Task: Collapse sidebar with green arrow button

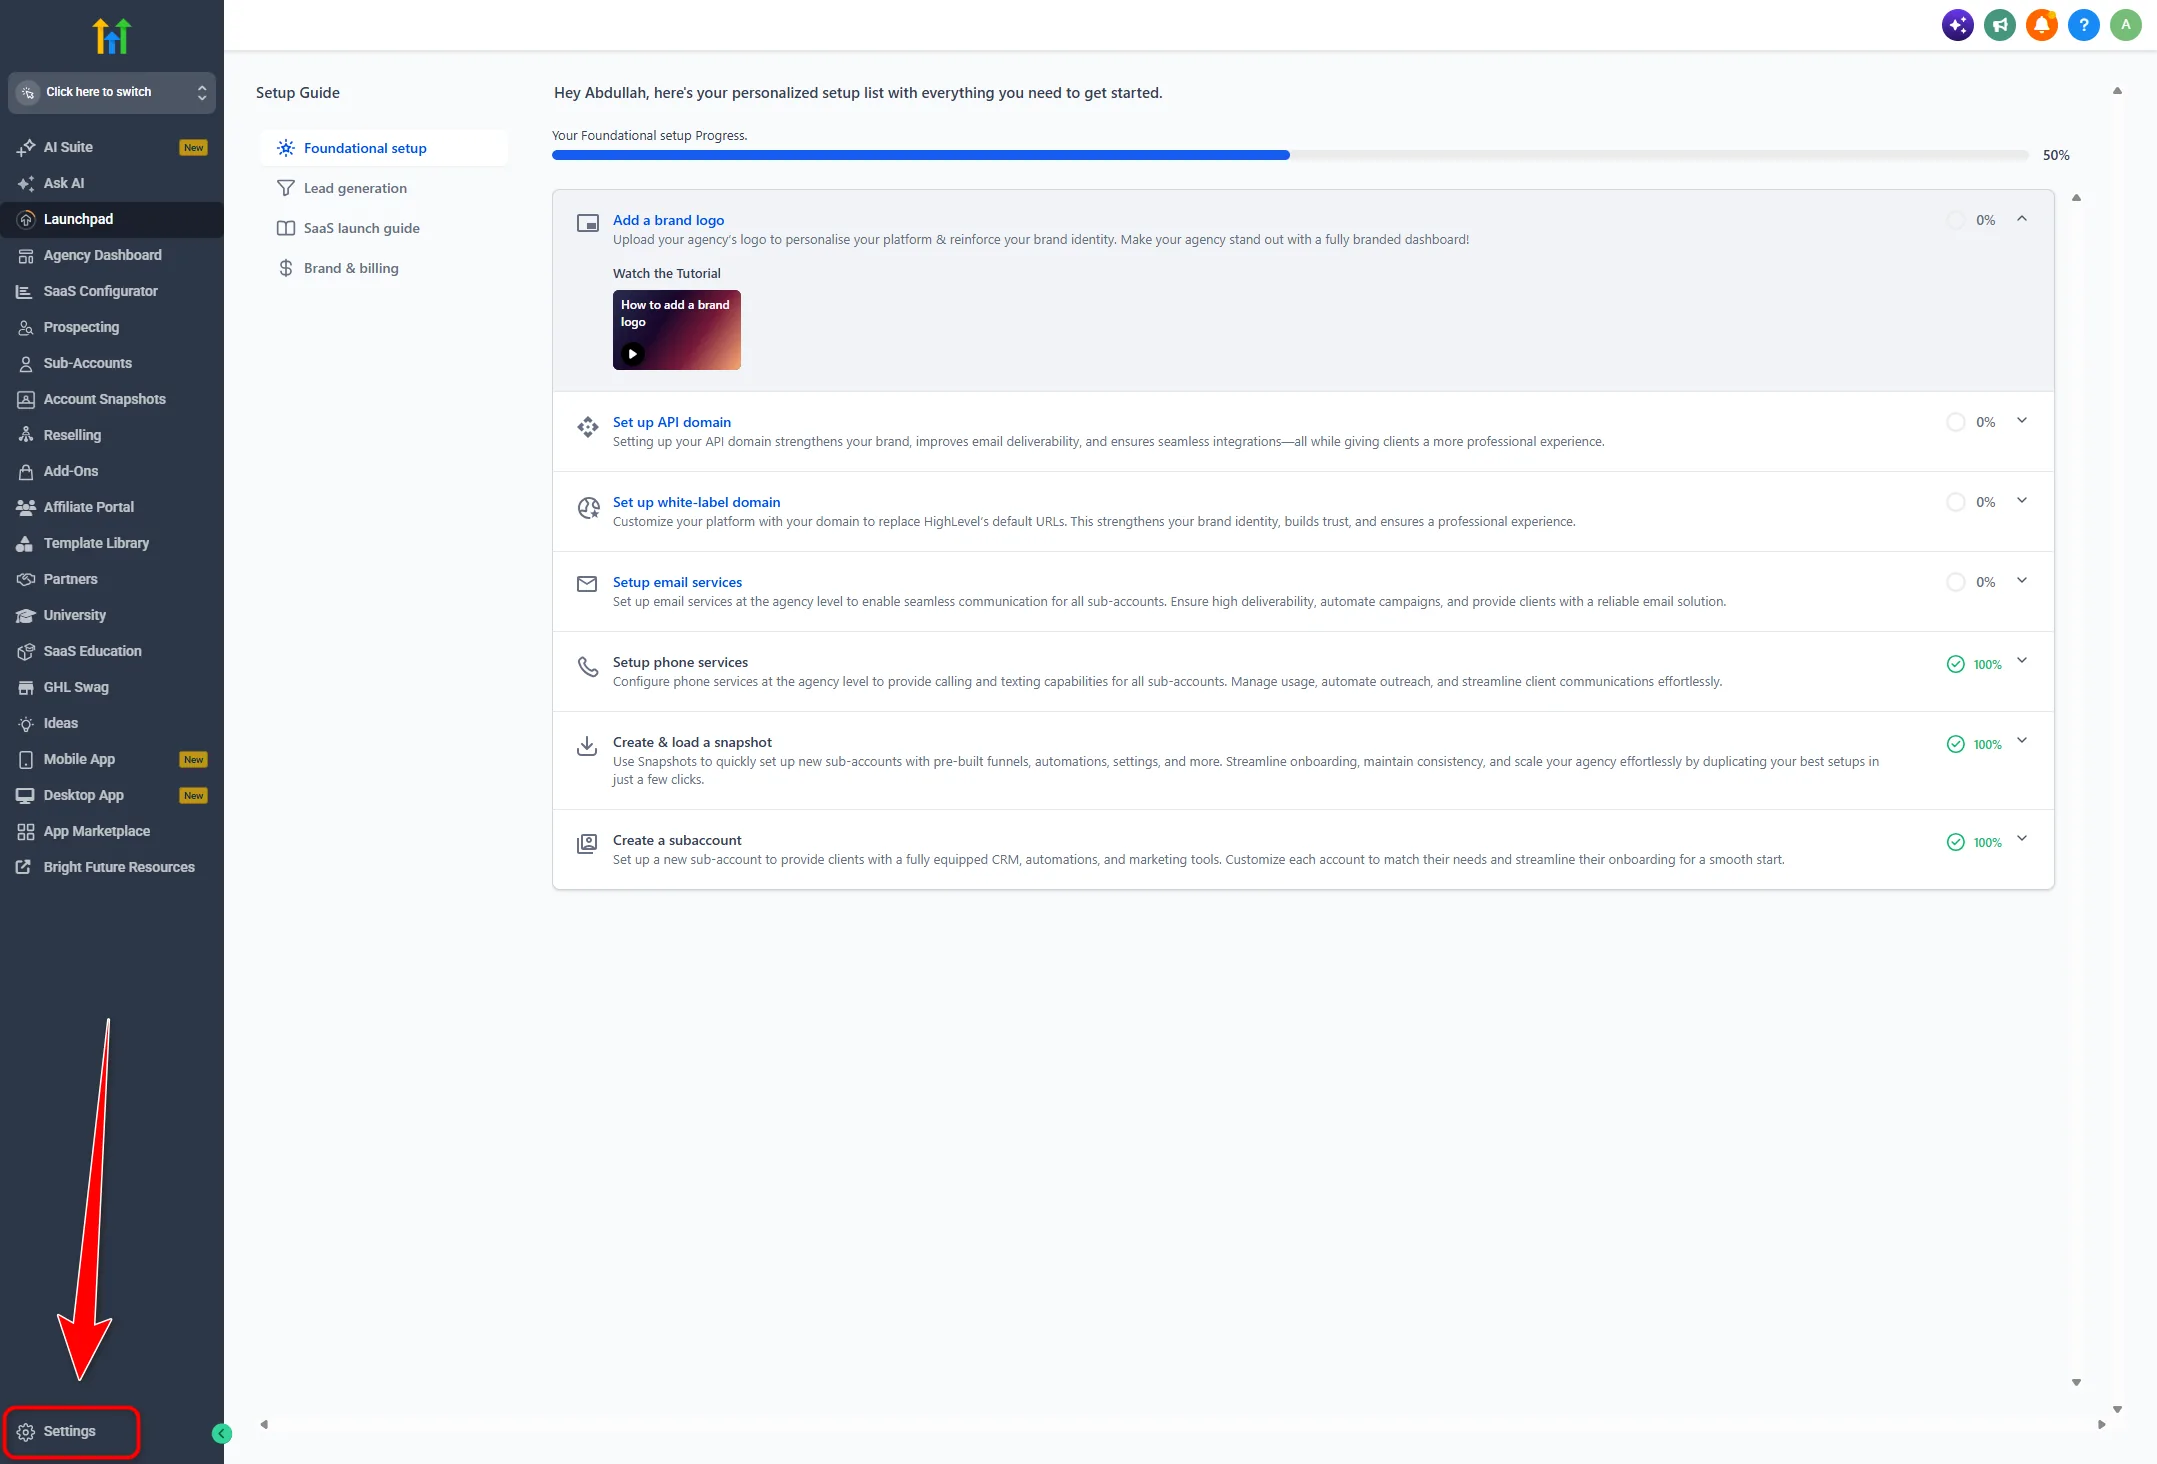Action: pyautogui.click(x=222, y=1433)
